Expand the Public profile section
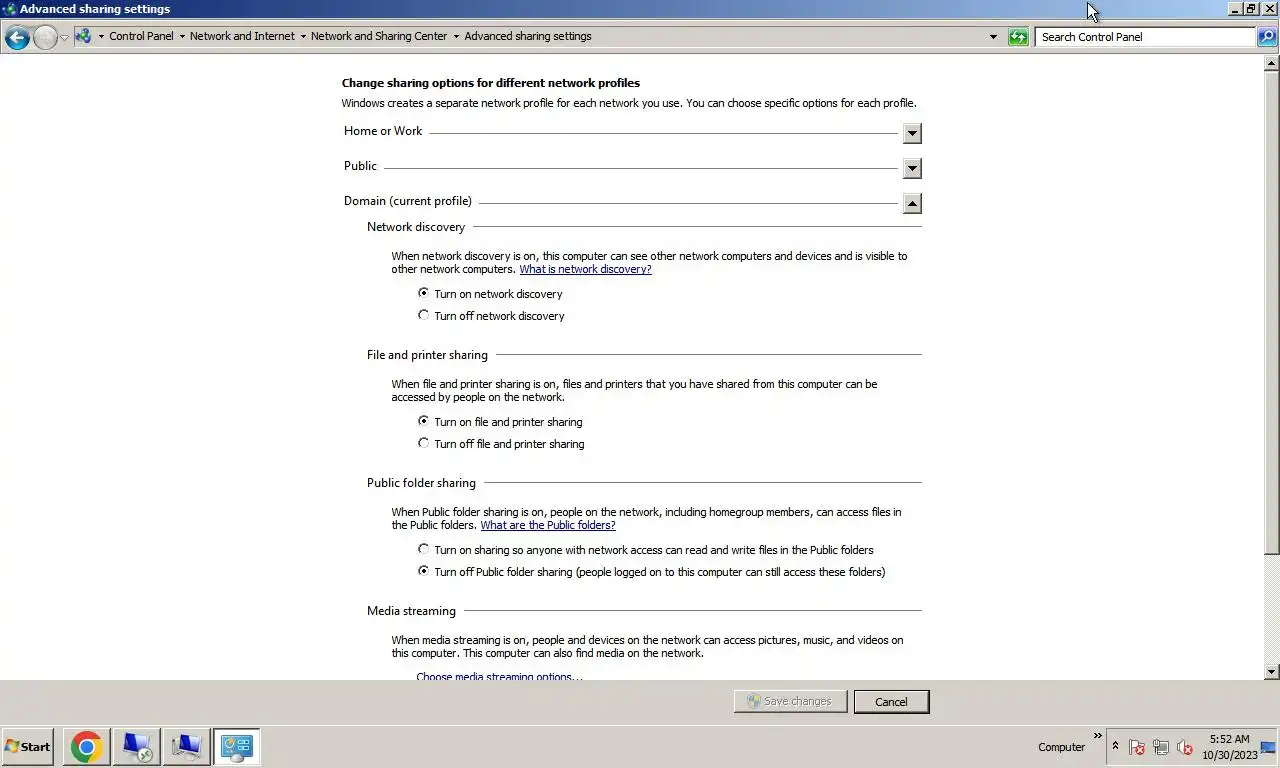 [x=912, y=168]
